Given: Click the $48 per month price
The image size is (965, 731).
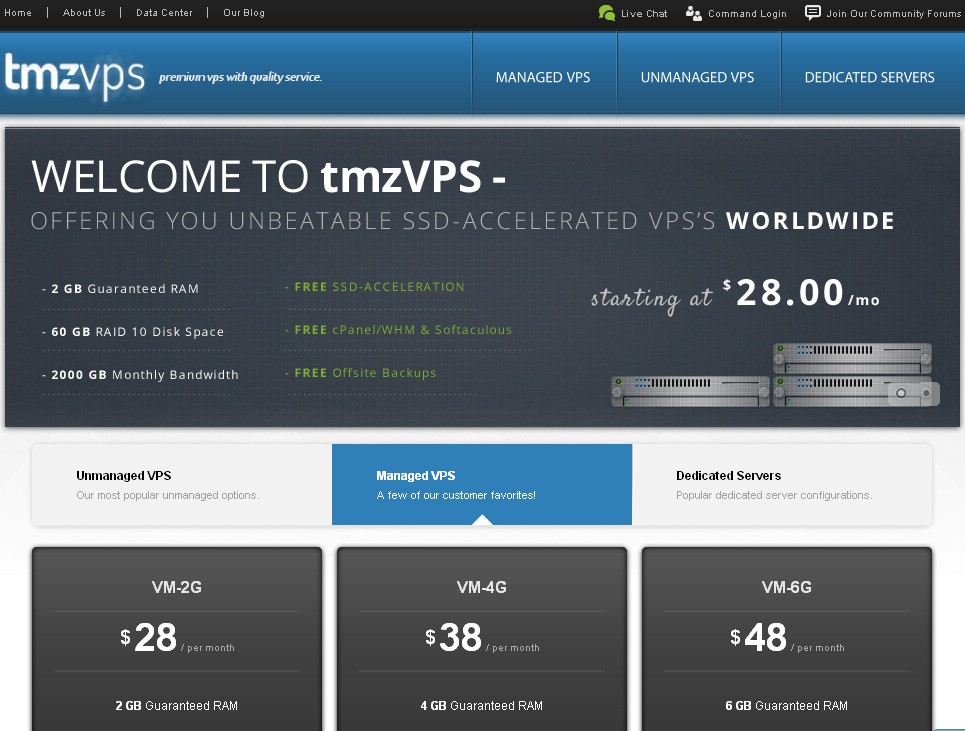Looking at the screenshot, I should coord(787,638).
